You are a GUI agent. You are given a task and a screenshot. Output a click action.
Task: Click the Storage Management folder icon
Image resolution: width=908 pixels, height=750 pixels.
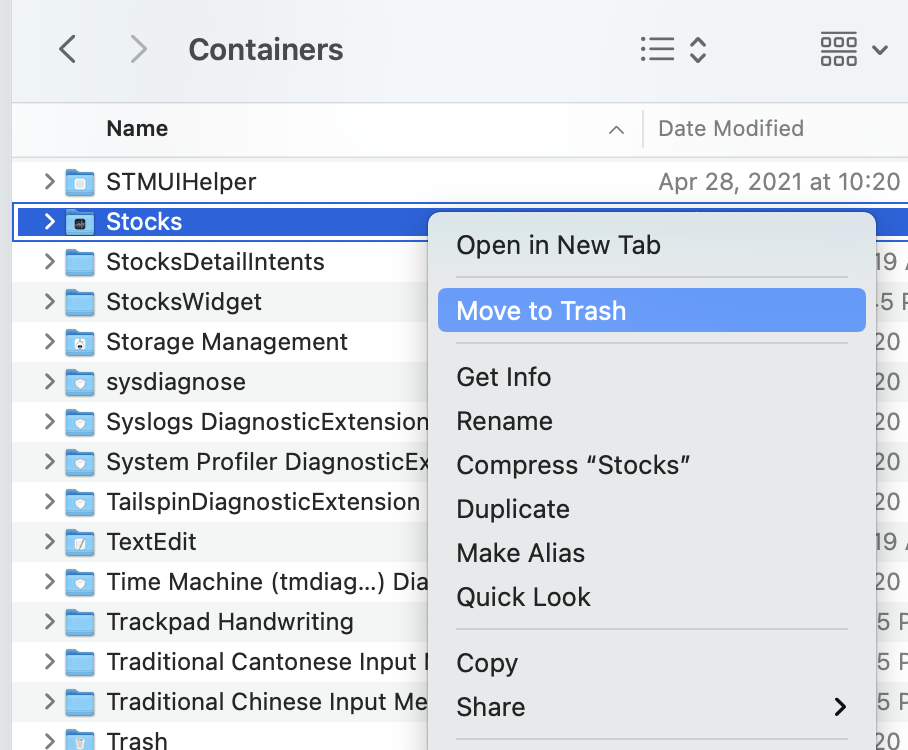click(80, 343)
